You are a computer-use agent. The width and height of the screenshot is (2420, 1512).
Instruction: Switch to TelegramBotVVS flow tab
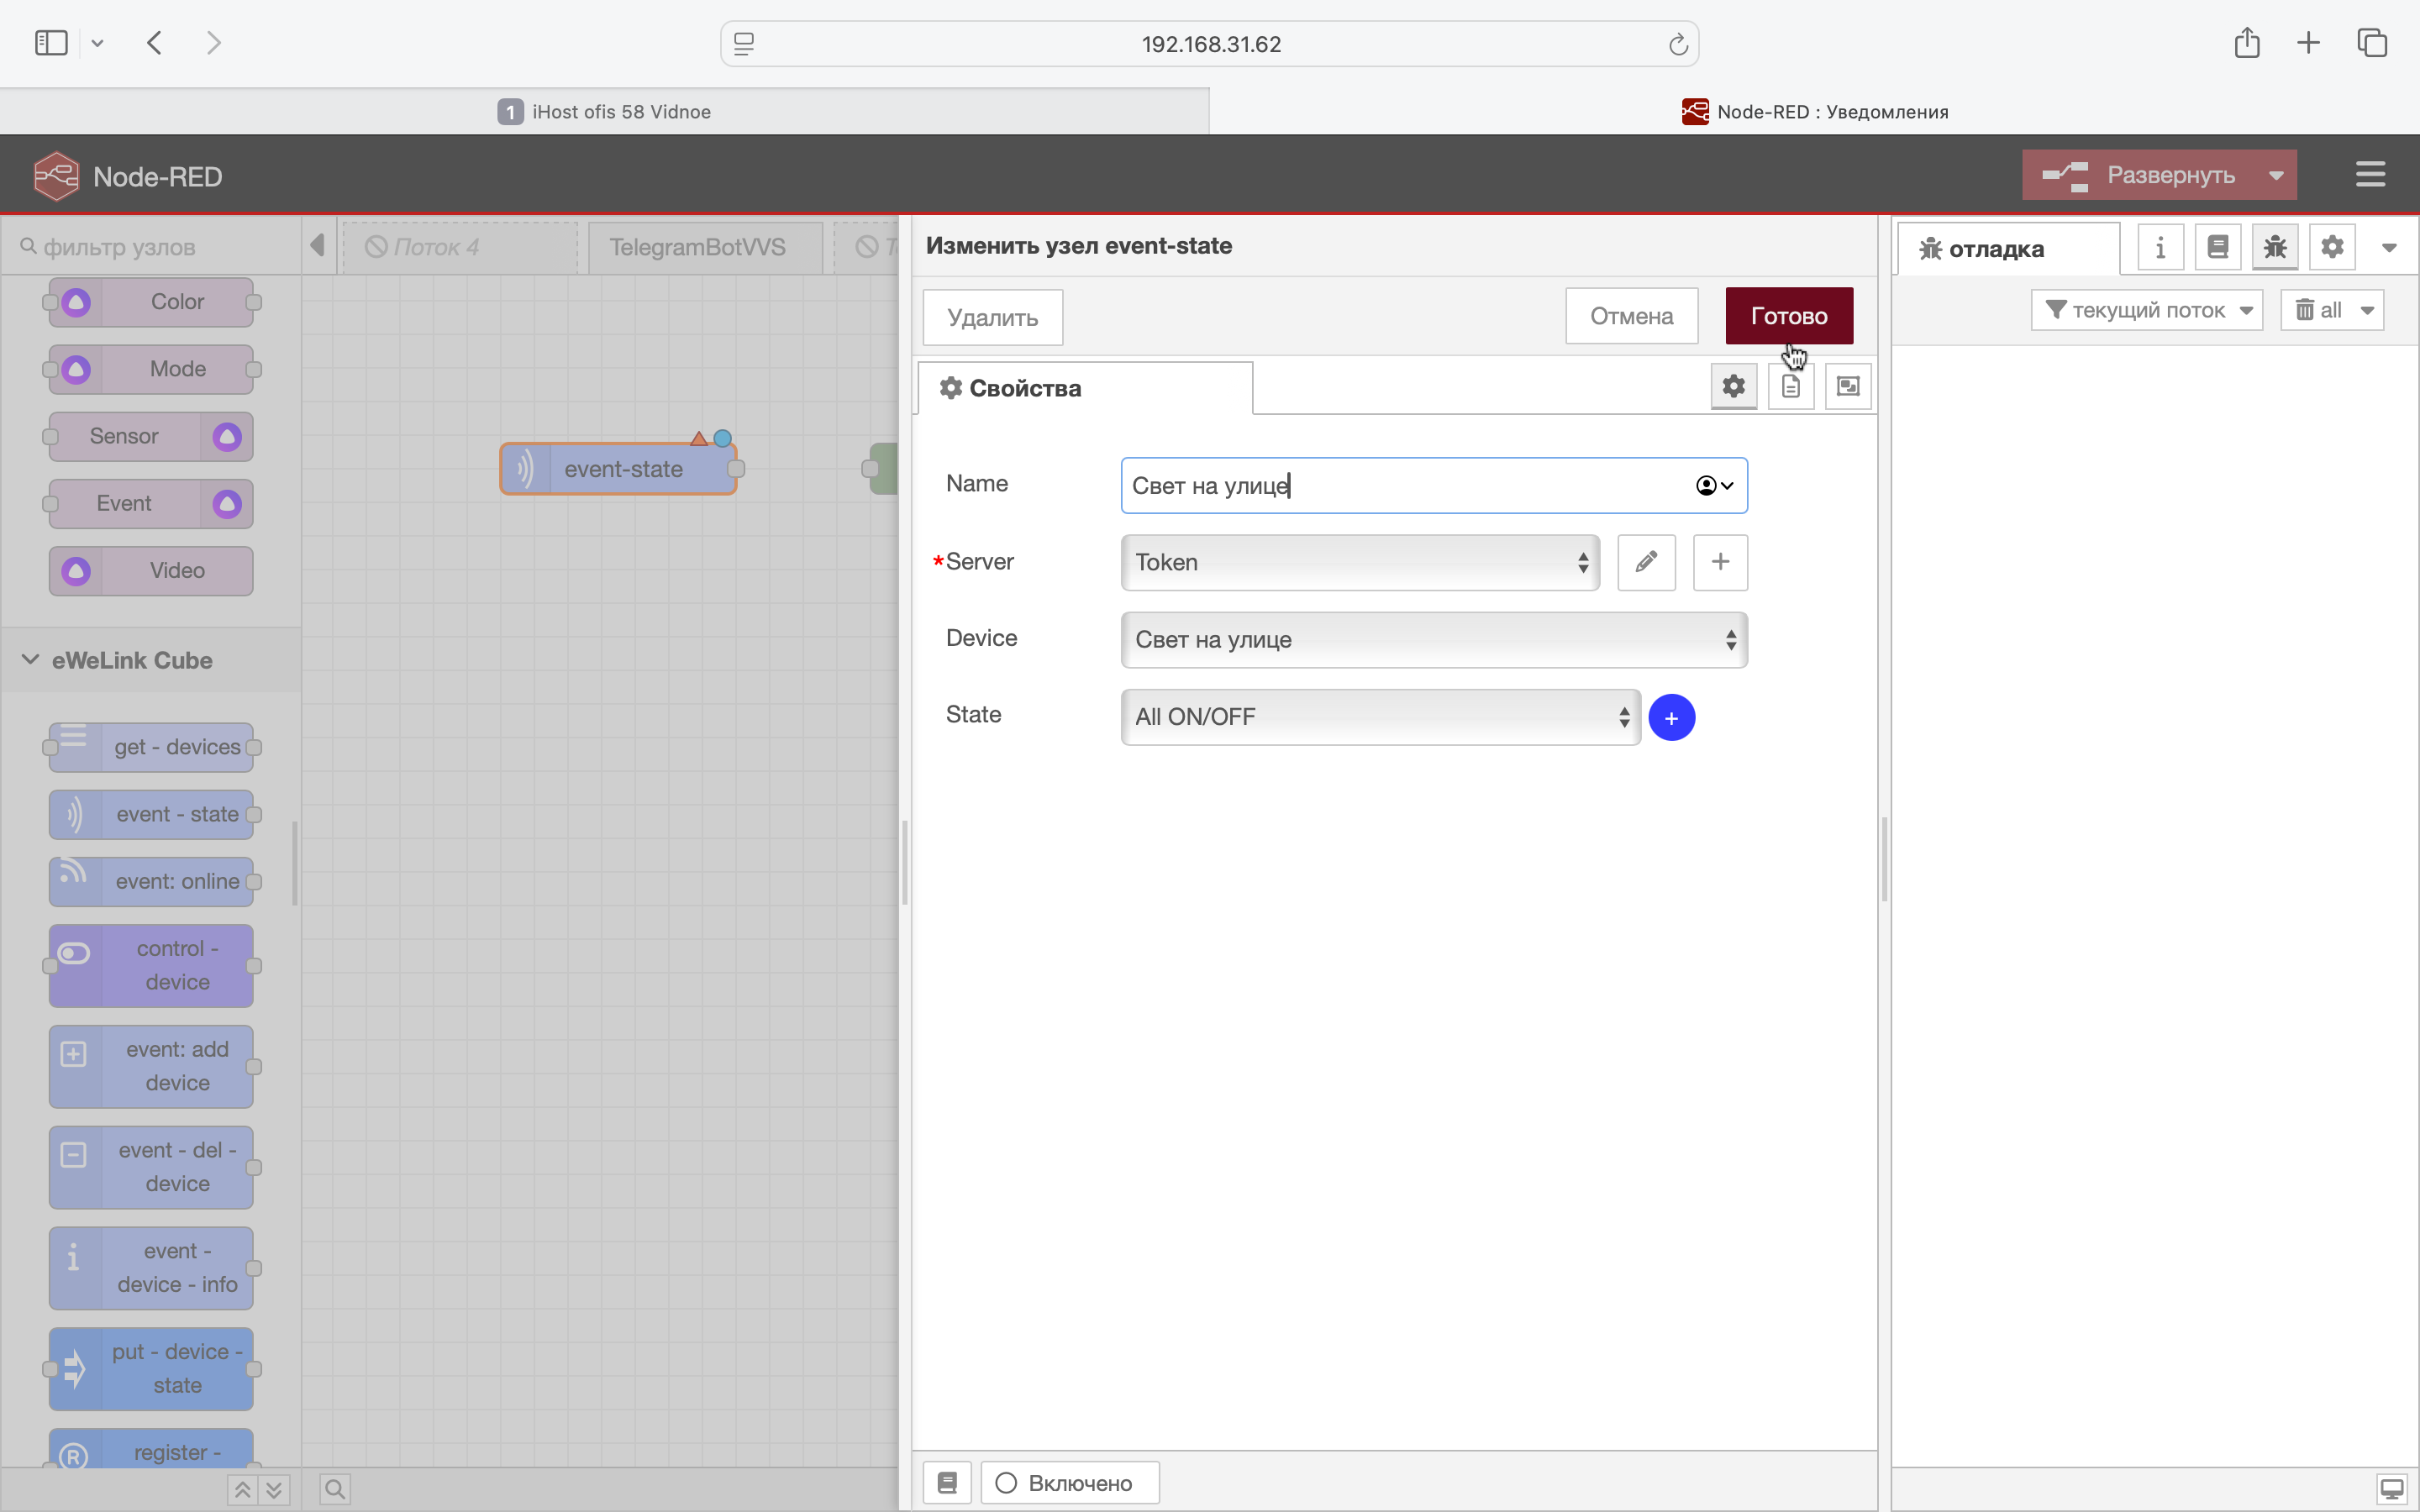pos(697,247)
